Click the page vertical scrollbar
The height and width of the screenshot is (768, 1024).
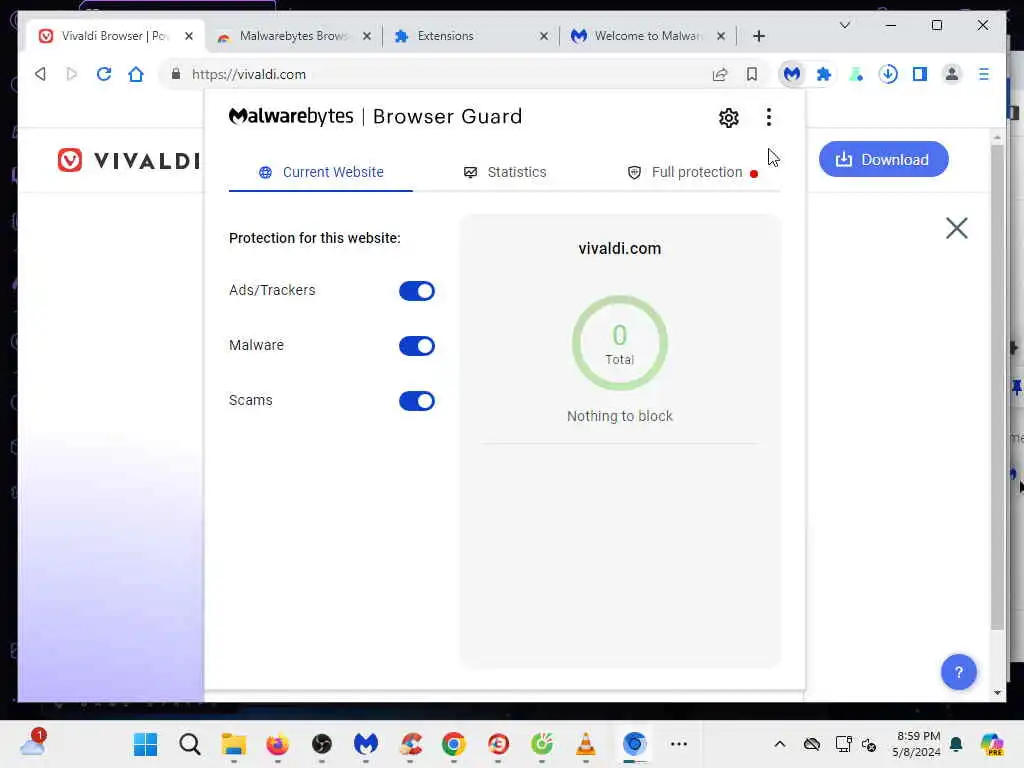(997, 387)
